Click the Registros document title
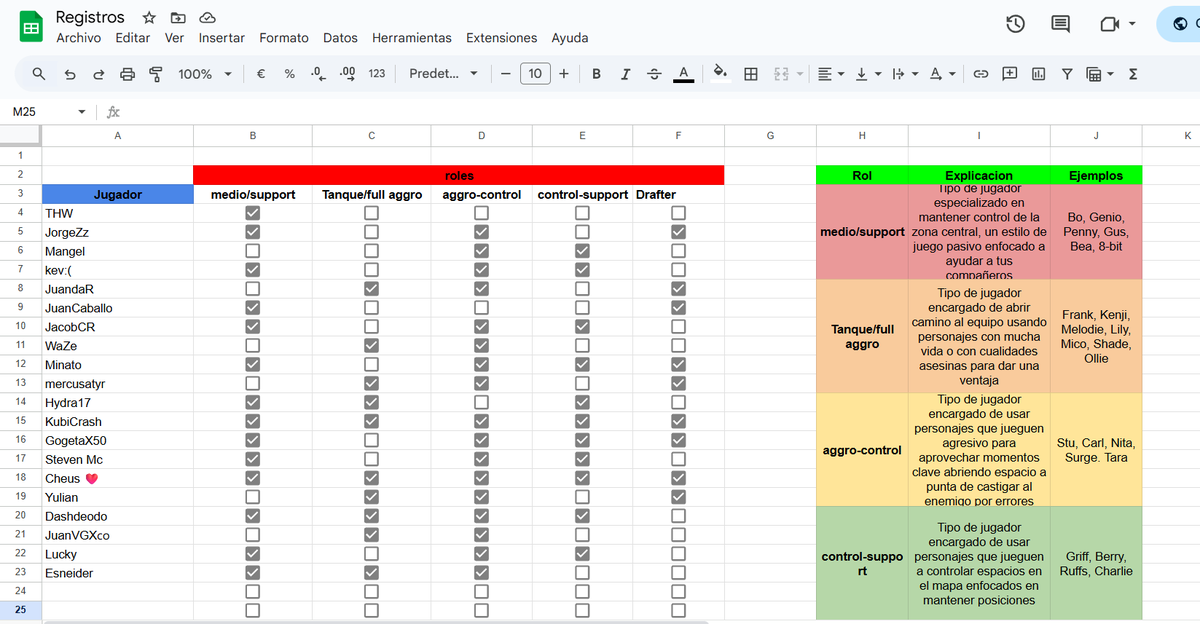The image size is (1200, 624). coord(90,17)
